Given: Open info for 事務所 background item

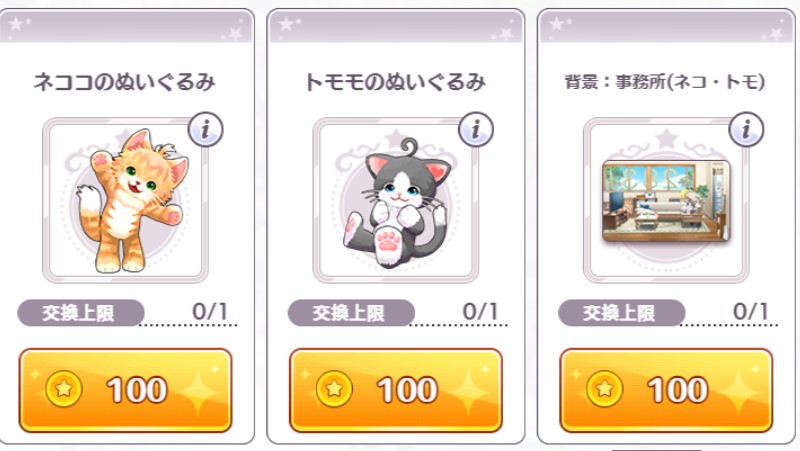Looking at the screenshot, I should (x=746, y=130).
